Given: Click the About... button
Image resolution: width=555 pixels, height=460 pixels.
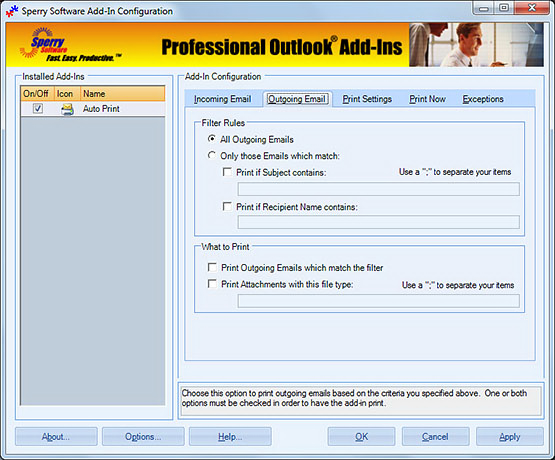Looking at the screenshot, I should coord(56,437).
